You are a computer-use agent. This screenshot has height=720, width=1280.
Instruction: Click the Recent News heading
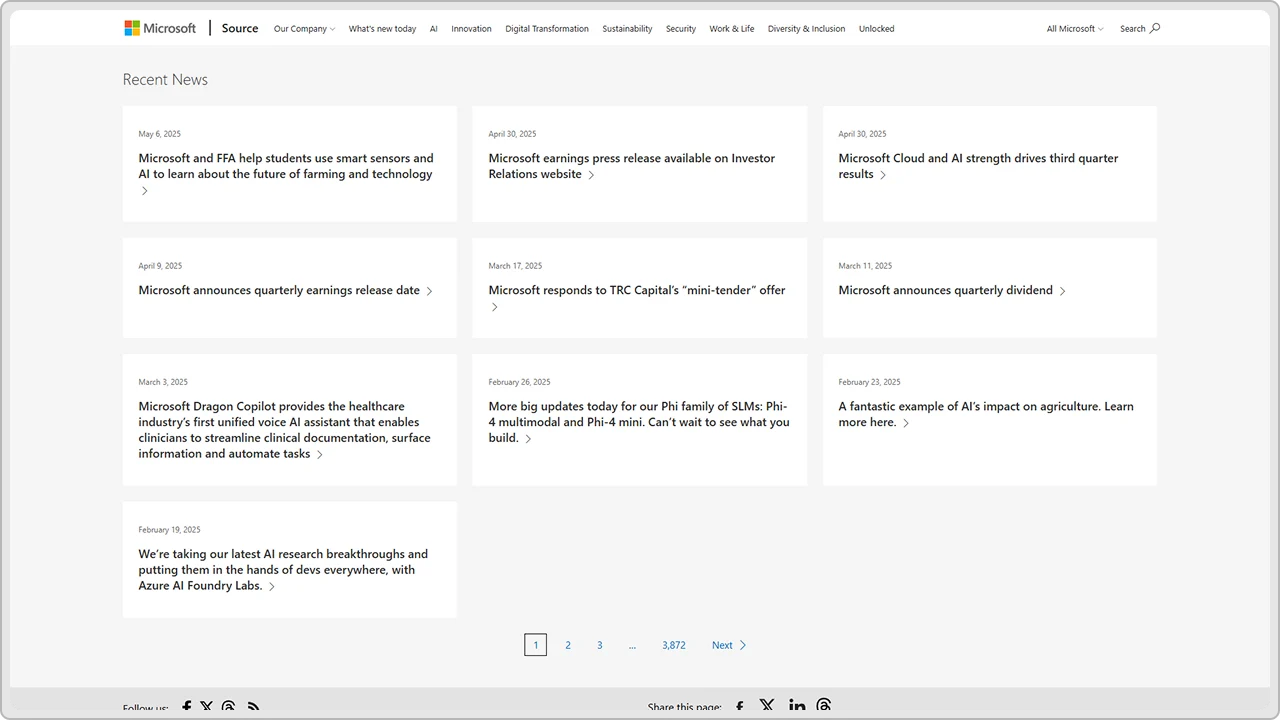click(165, 79)
